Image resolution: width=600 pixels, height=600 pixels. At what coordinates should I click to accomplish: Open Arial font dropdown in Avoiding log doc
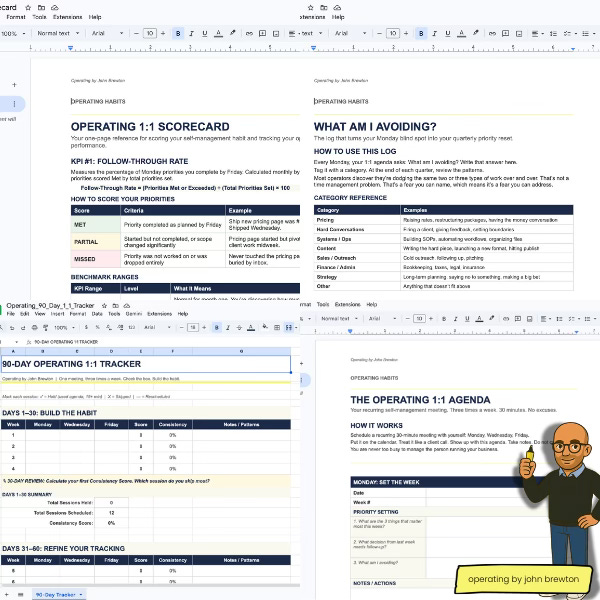[351, 33]
